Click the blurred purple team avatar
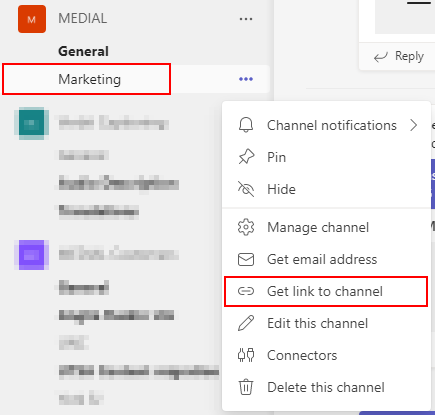 point(32,255)
